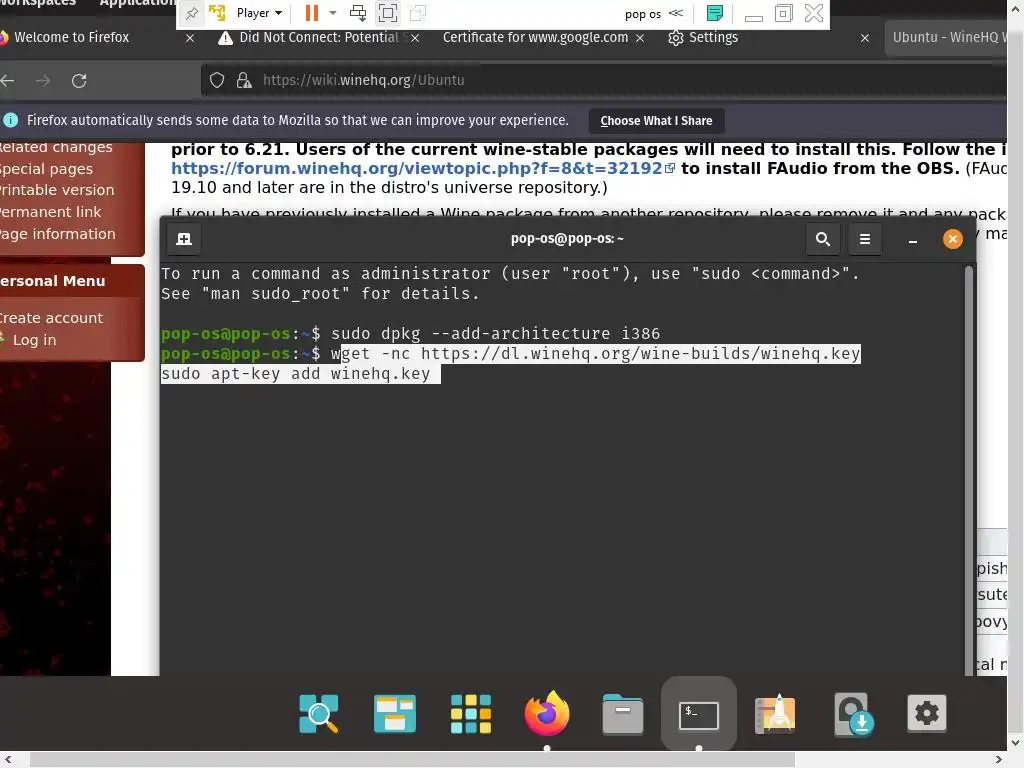
Task: Open the Terminal from the dock
Action: click(699, 716)
